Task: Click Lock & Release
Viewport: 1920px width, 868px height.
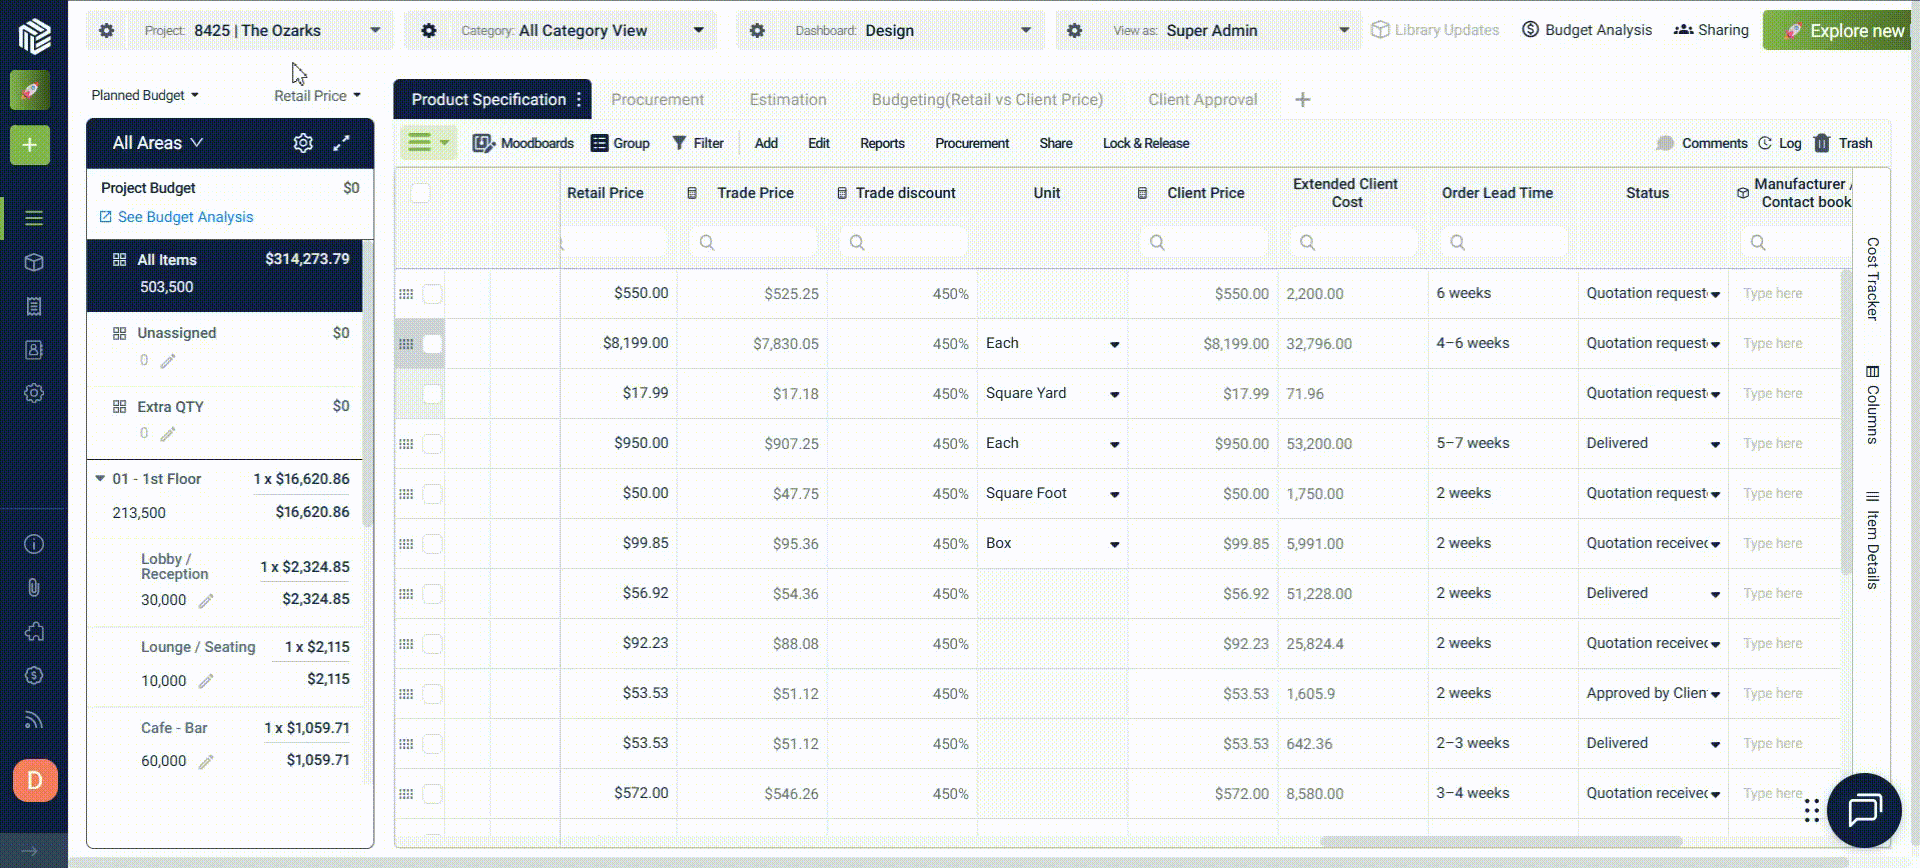Action: point(1146,143)
